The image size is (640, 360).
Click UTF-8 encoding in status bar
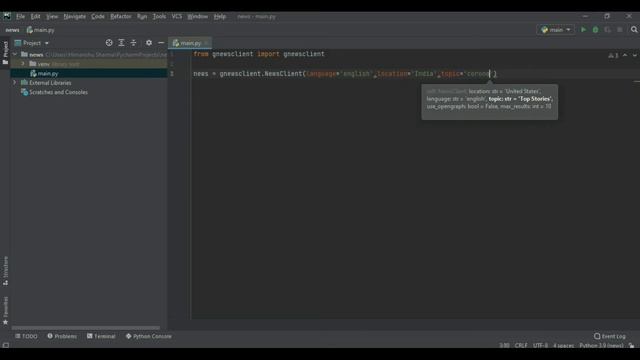pos(540,345)
